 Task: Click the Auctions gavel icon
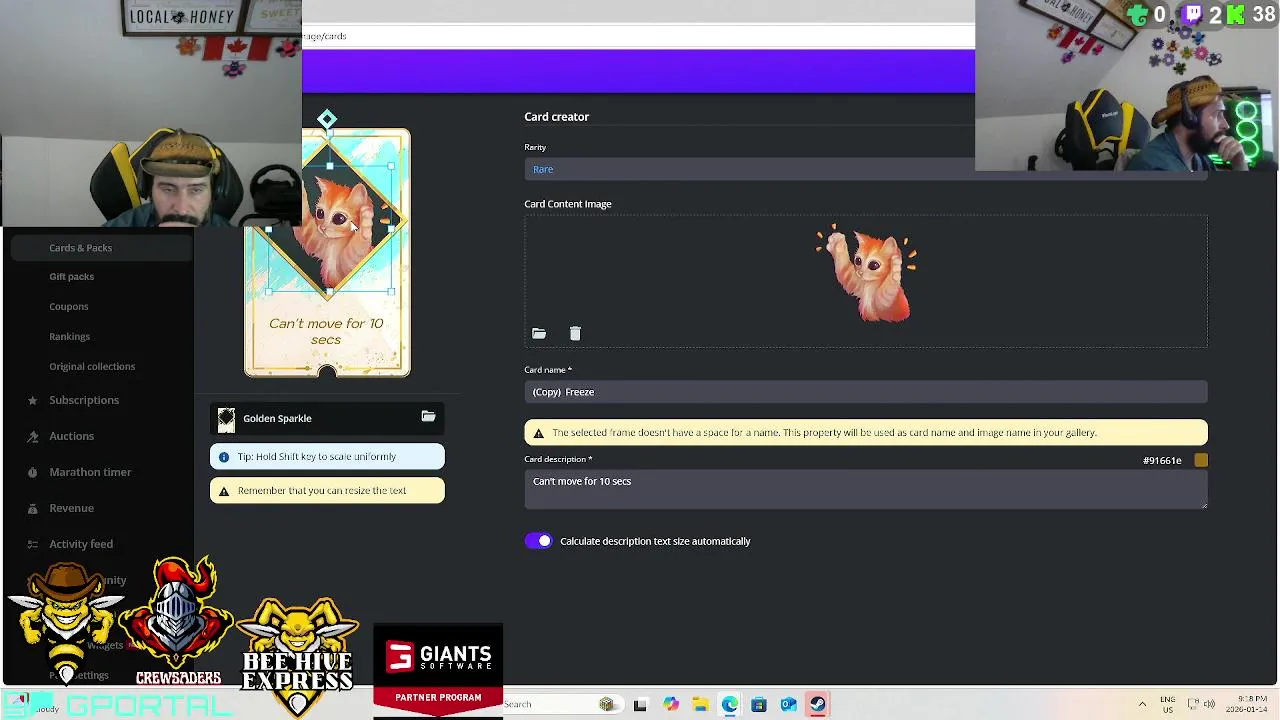[x=33, y=437]
